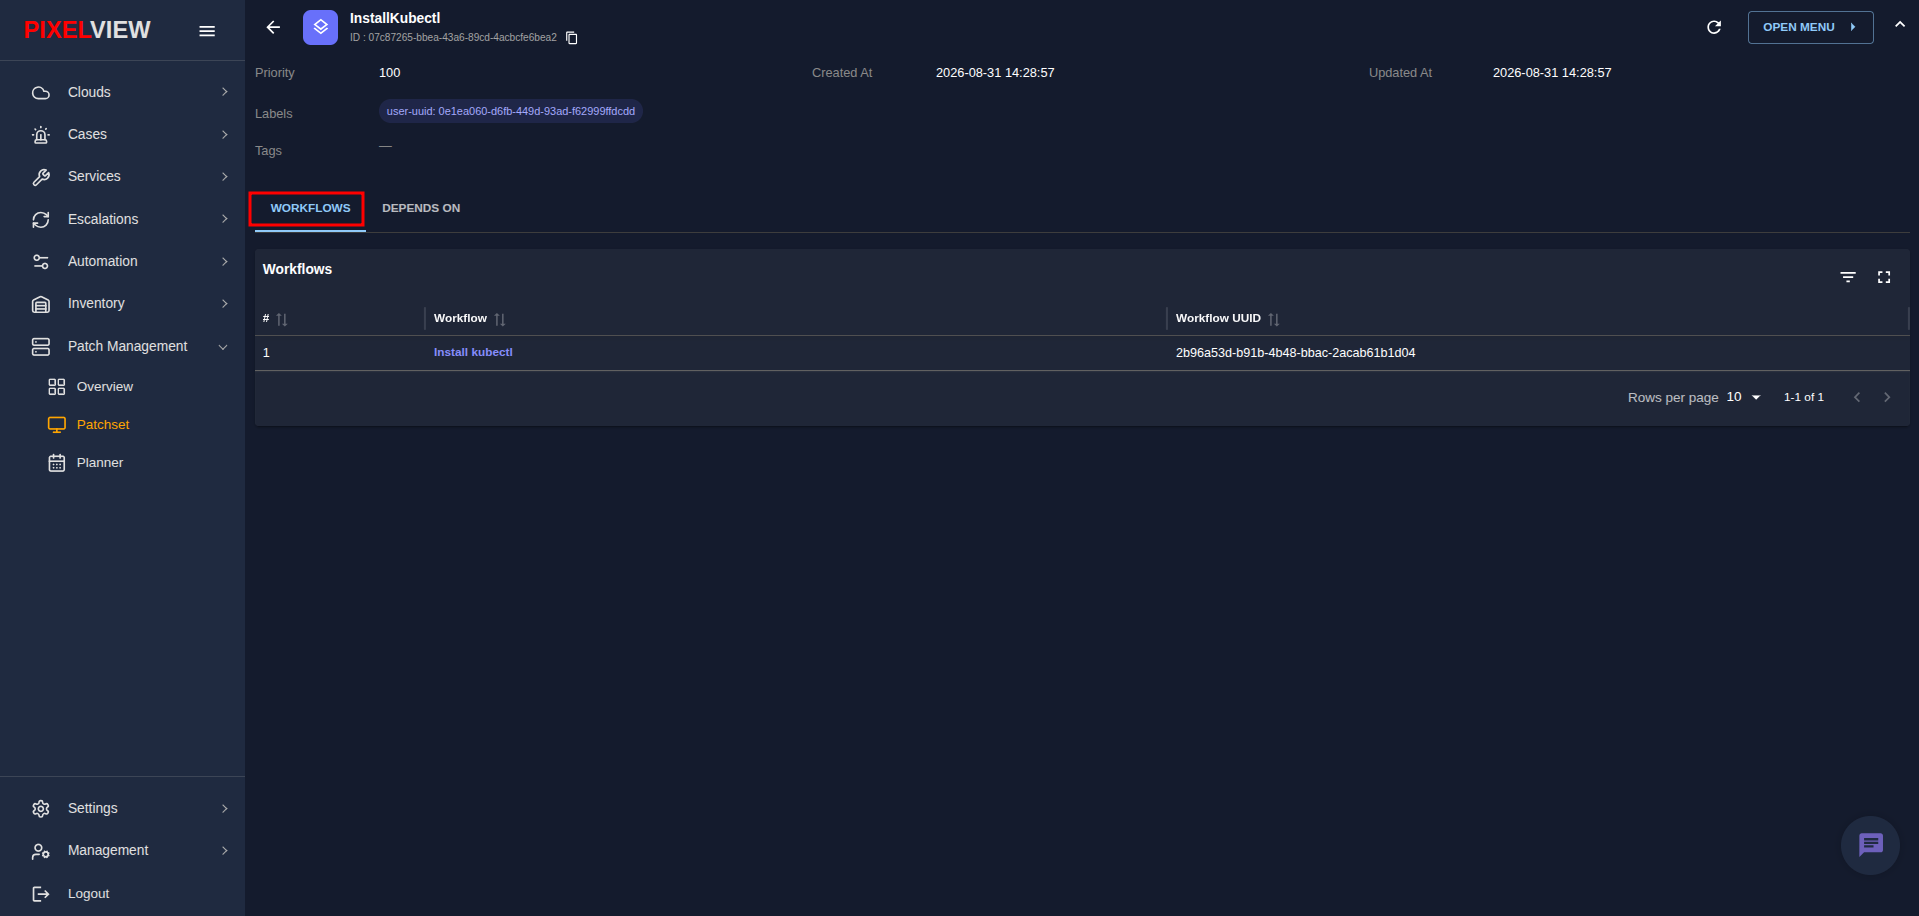Go back using the arrow icon

pos(273,28)
